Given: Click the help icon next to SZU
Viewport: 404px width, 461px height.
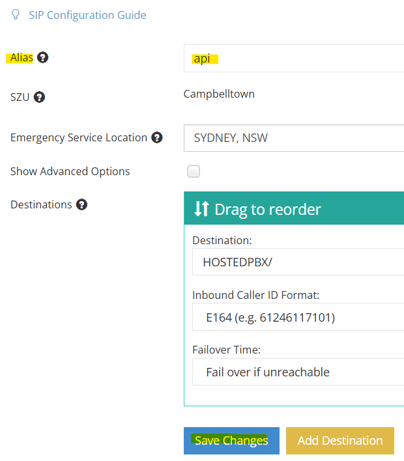Looking at the screenshot, I should pyautogui.click(x=39, y=97).
